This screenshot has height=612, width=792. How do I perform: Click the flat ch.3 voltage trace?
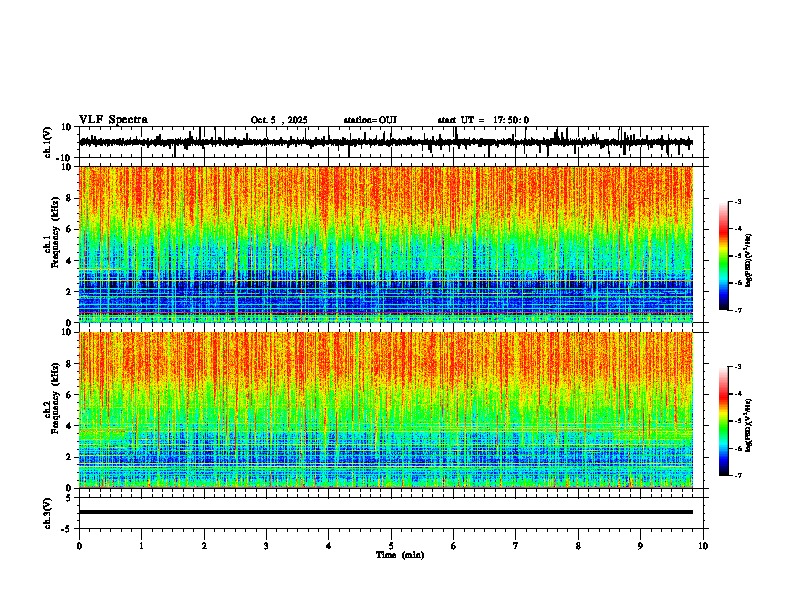[x=386, y=512]
